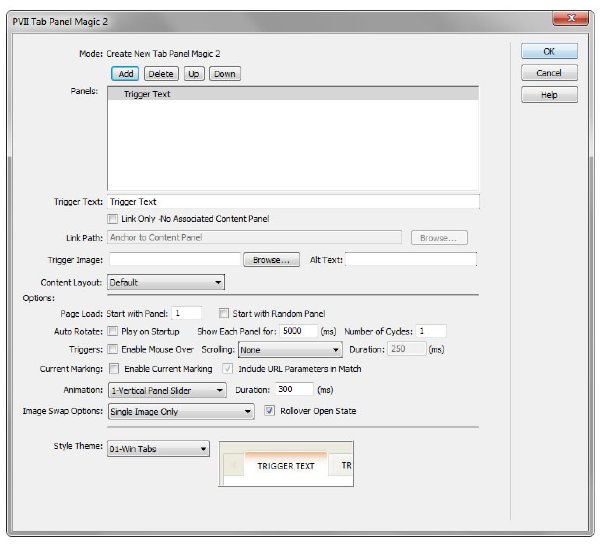The image size is (600, 547).
Task: Edit the Number of Cycles field
Action: pos(431,331)
